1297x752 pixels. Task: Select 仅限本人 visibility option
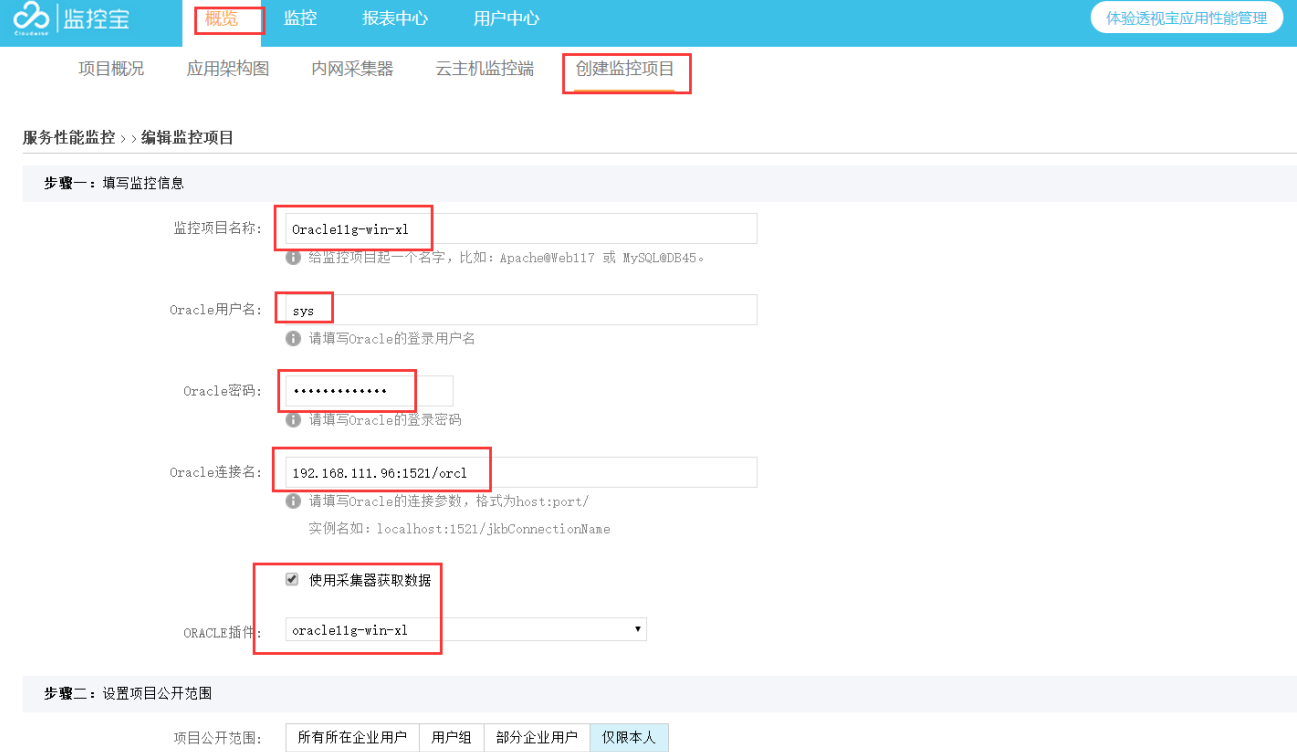[x=629, y=738]
